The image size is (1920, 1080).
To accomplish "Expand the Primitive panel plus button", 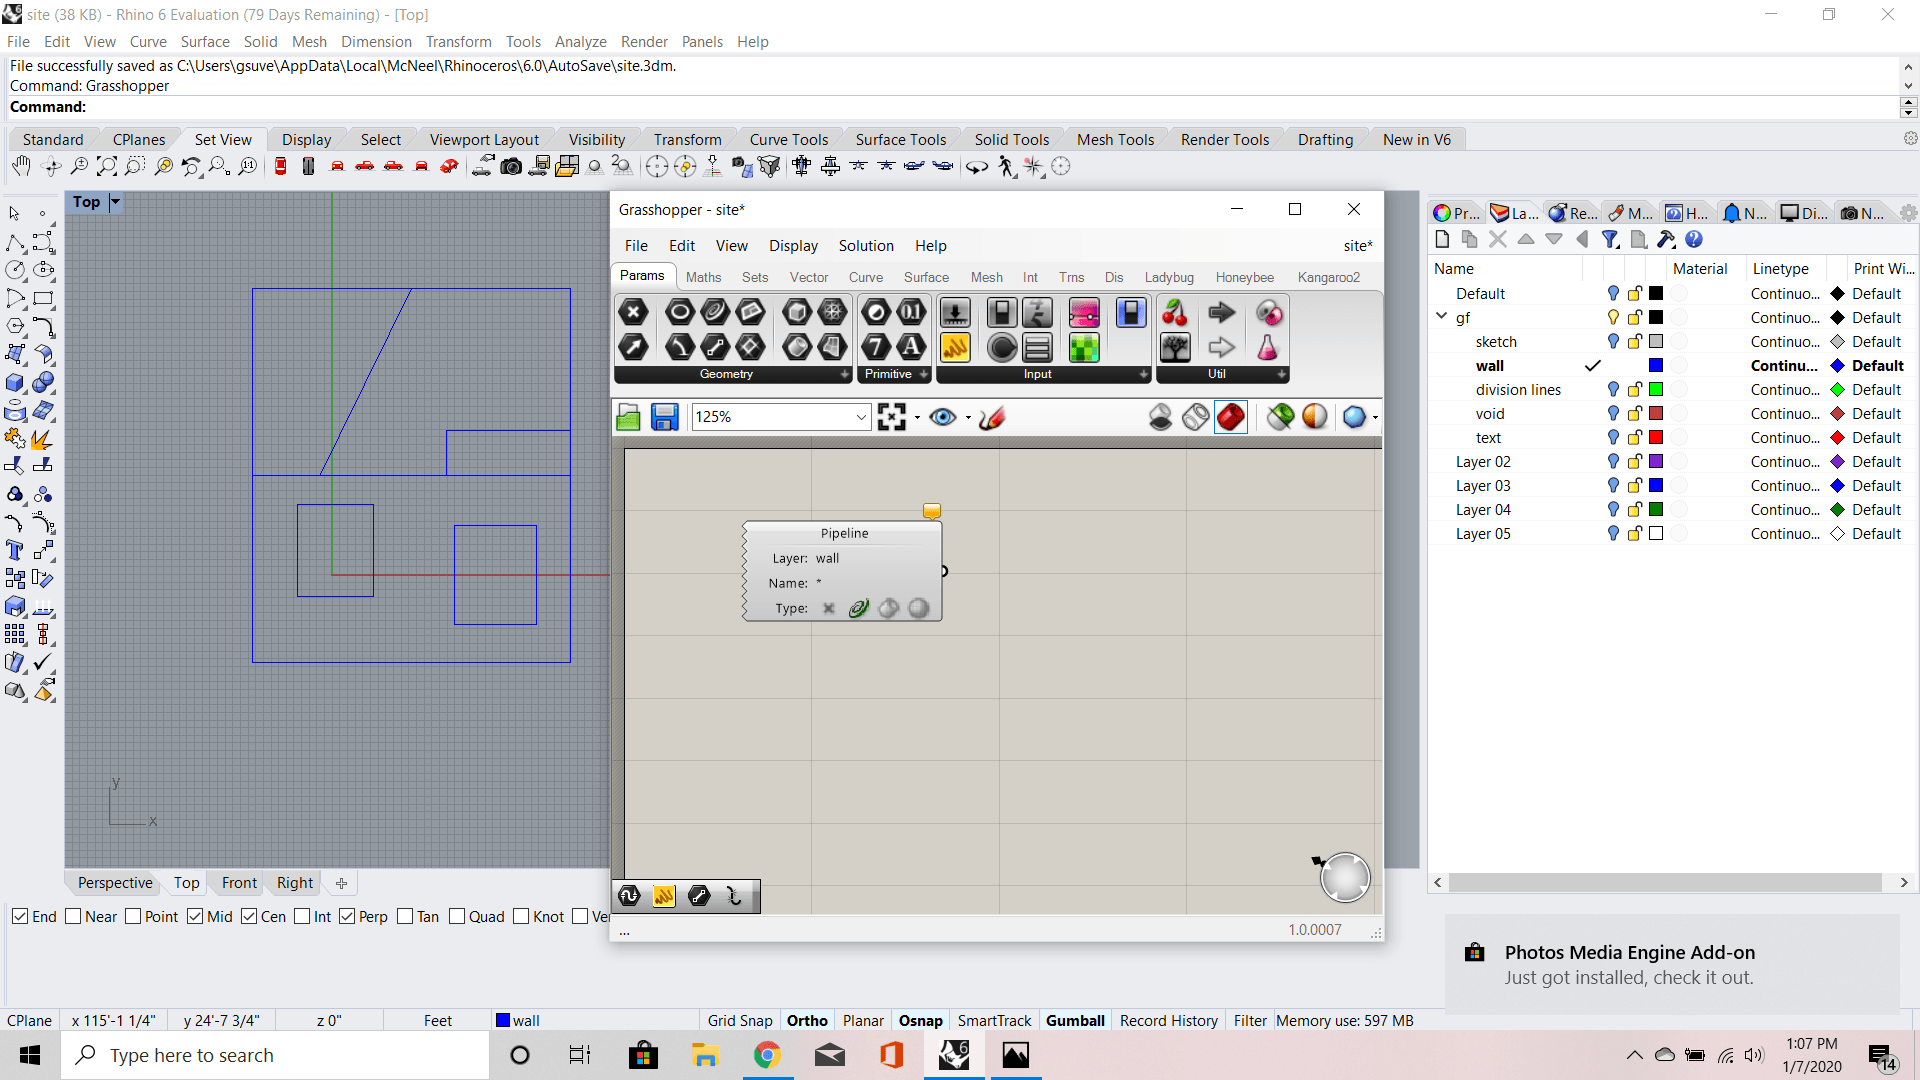I will click(923, 374).
